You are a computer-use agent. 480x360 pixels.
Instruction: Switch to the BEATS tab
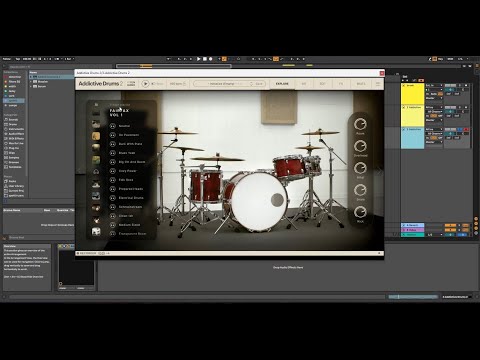pyautogui.click(x=361, y=84)
